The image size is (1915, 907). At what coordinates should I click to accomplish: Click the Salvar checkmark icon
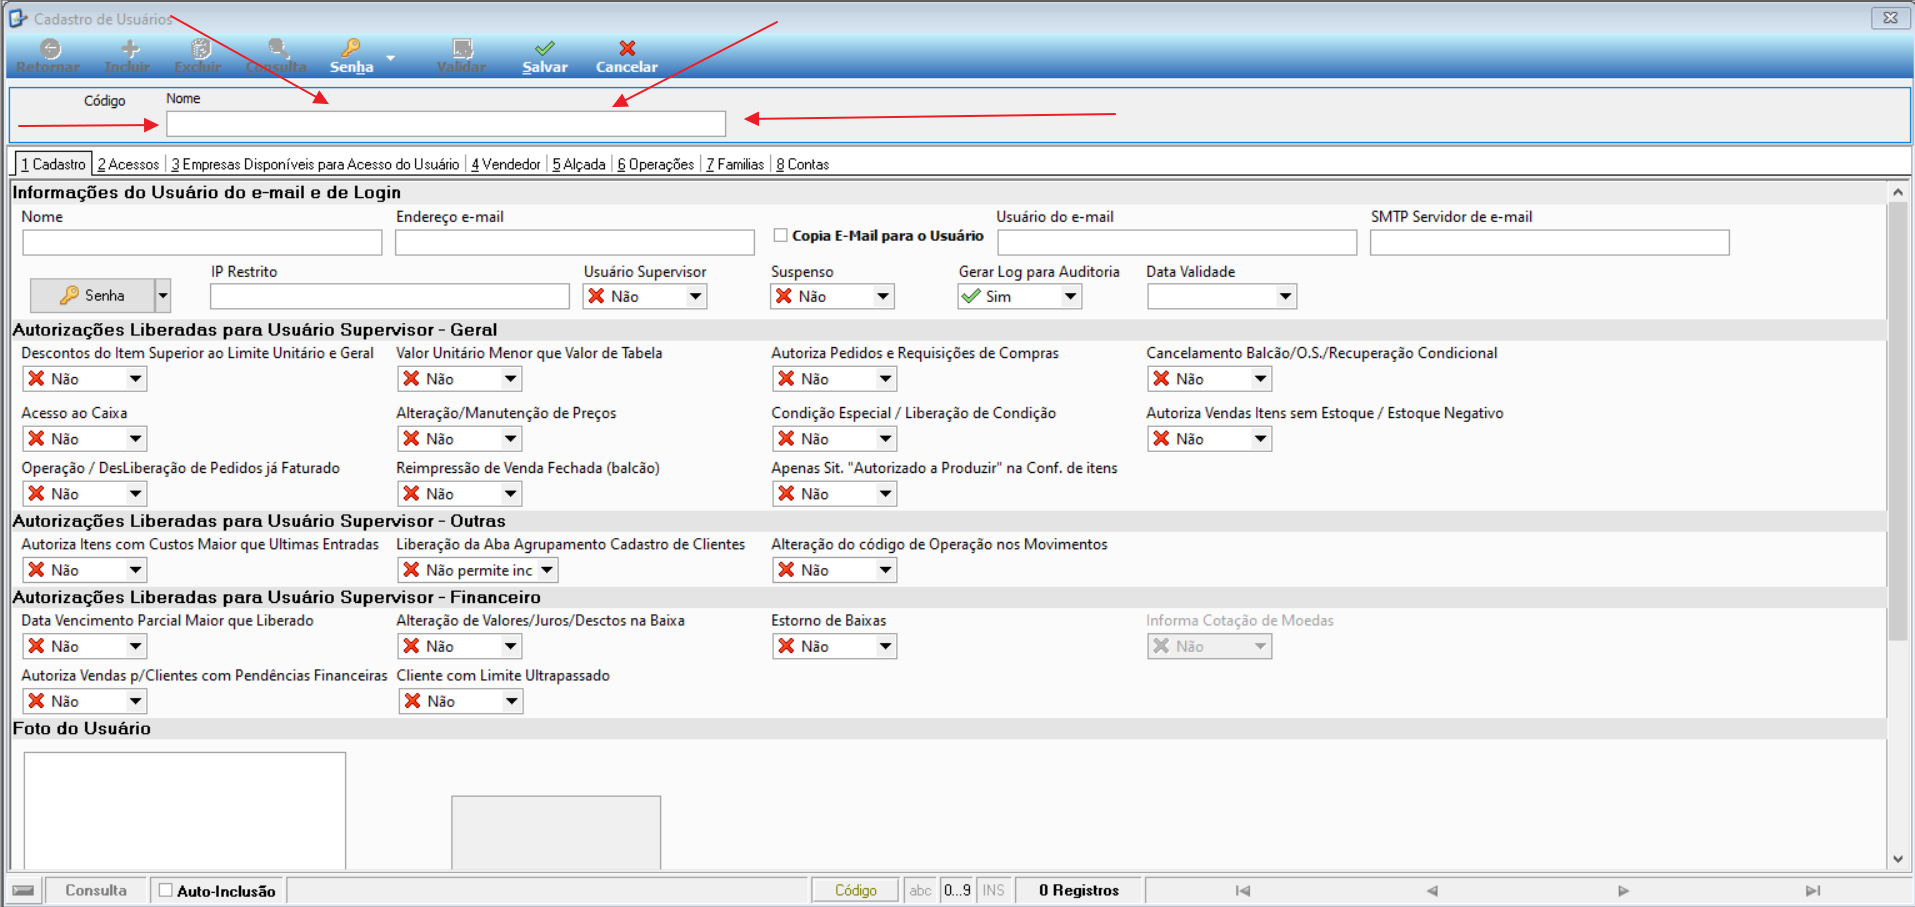545,48
